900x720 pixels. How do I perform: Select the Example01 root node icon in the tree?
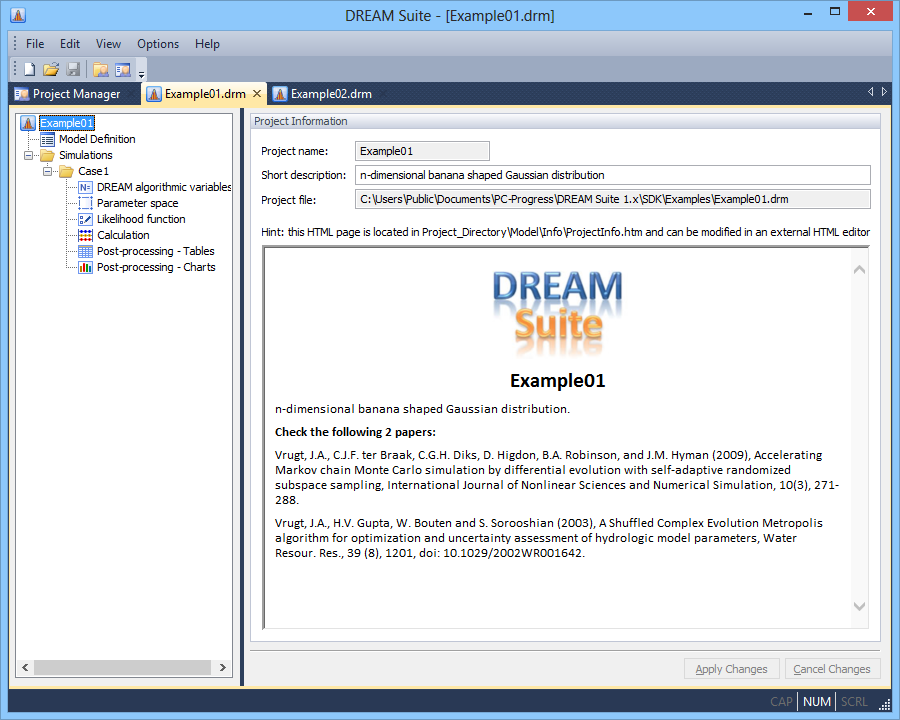point(28,123)
